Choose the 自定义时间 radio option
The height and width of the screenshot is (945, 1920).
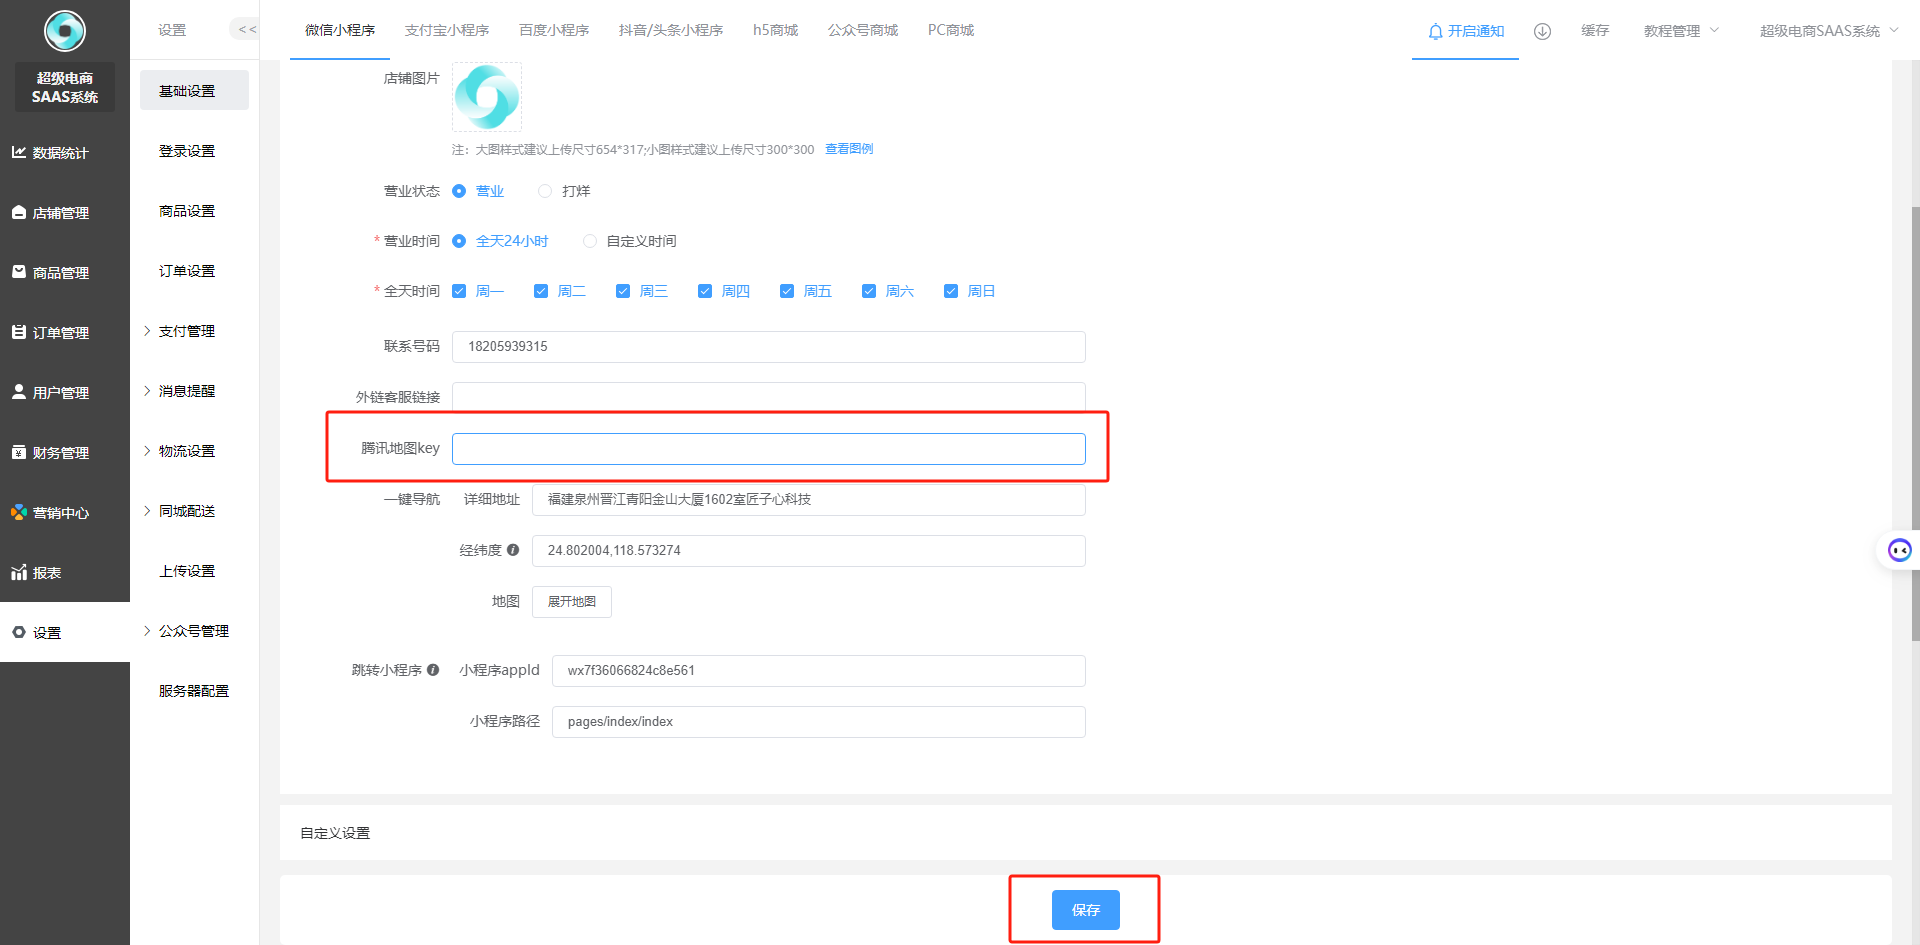(590, 241)
